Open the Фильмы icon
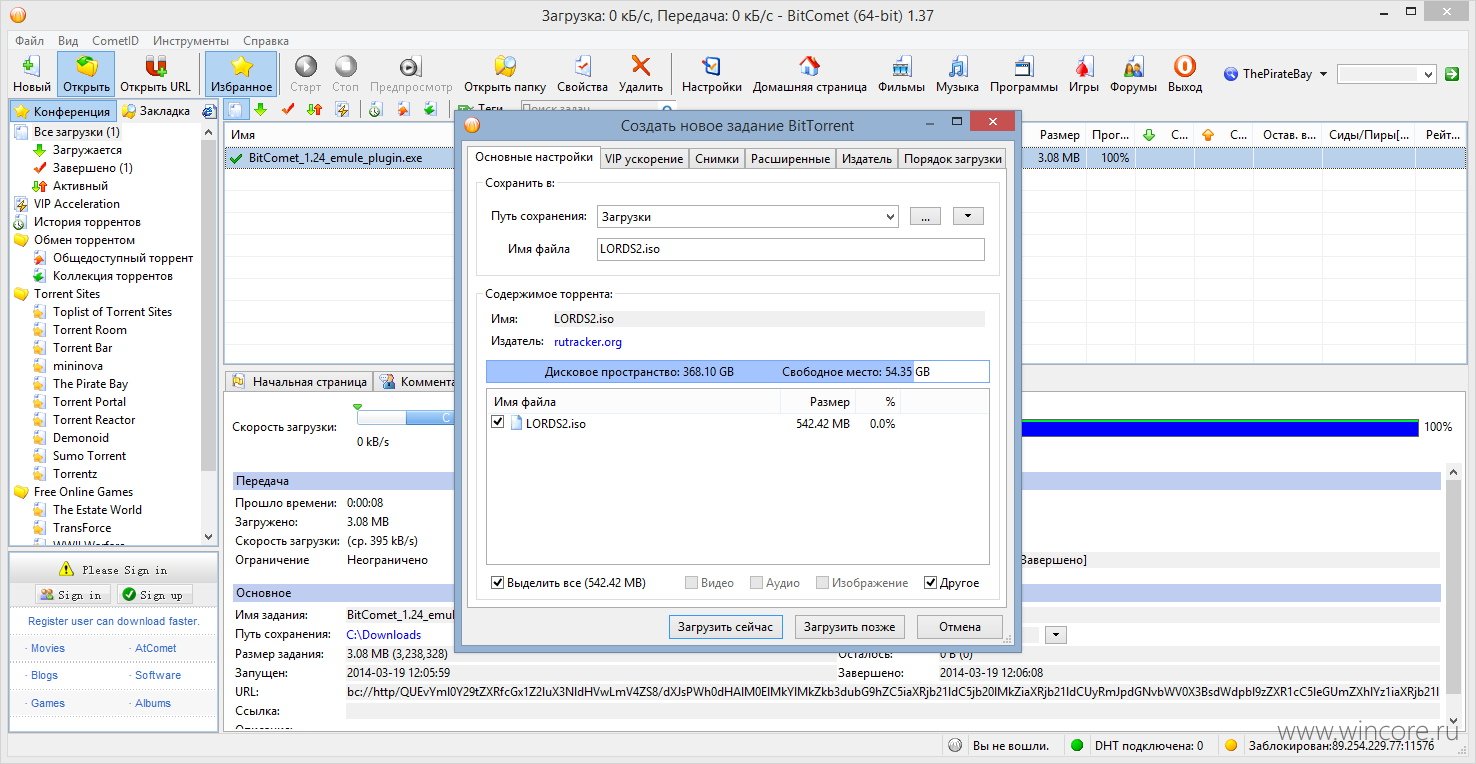The height and width of the screenshot is (764, 1476). click(901, 67)
